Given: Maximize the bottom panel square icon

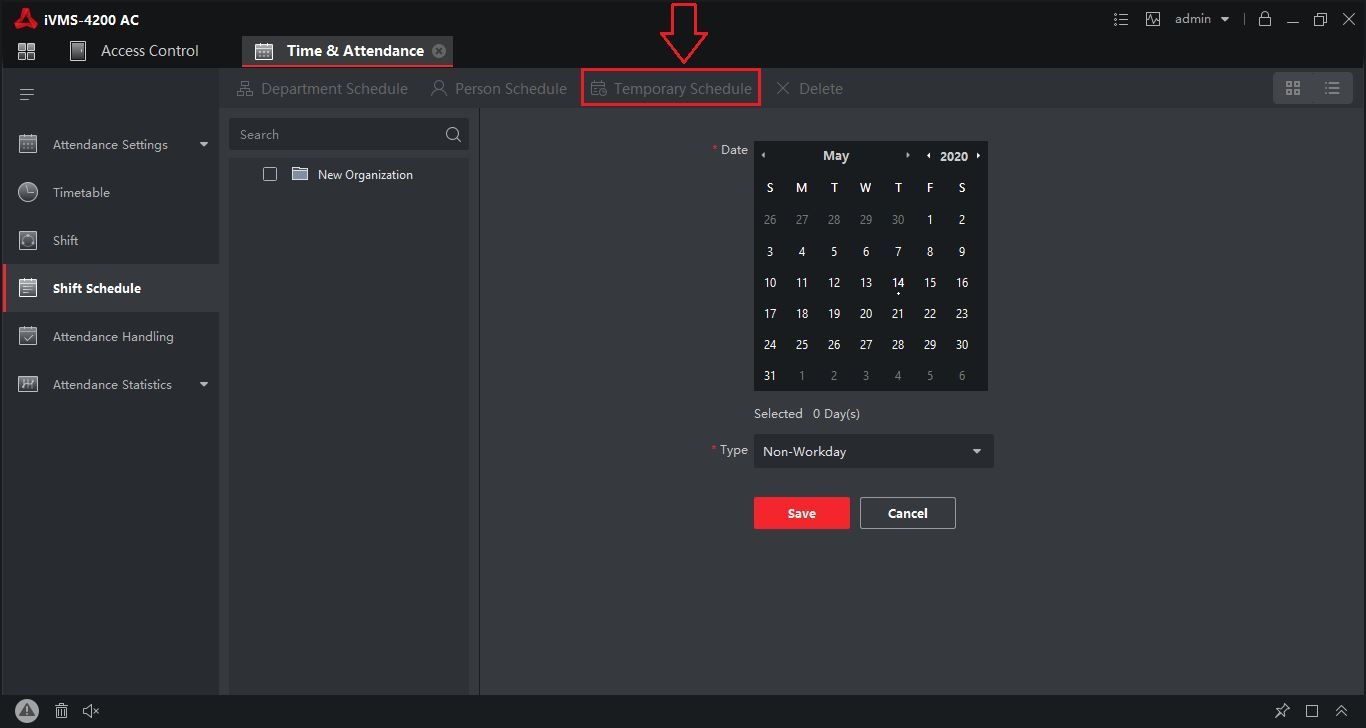Looking at the screenshot, I should tap(1312, 711).
